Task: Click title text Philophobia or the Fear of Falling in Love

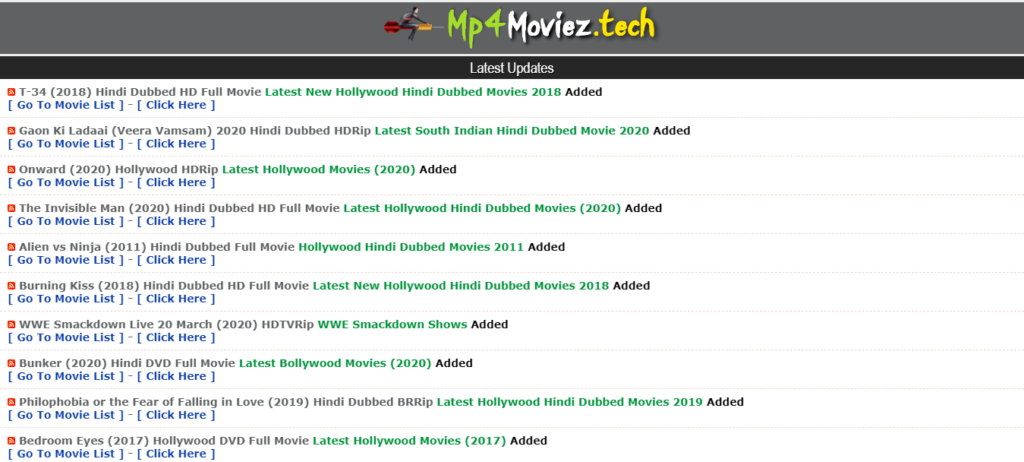Action: (144, 402)
